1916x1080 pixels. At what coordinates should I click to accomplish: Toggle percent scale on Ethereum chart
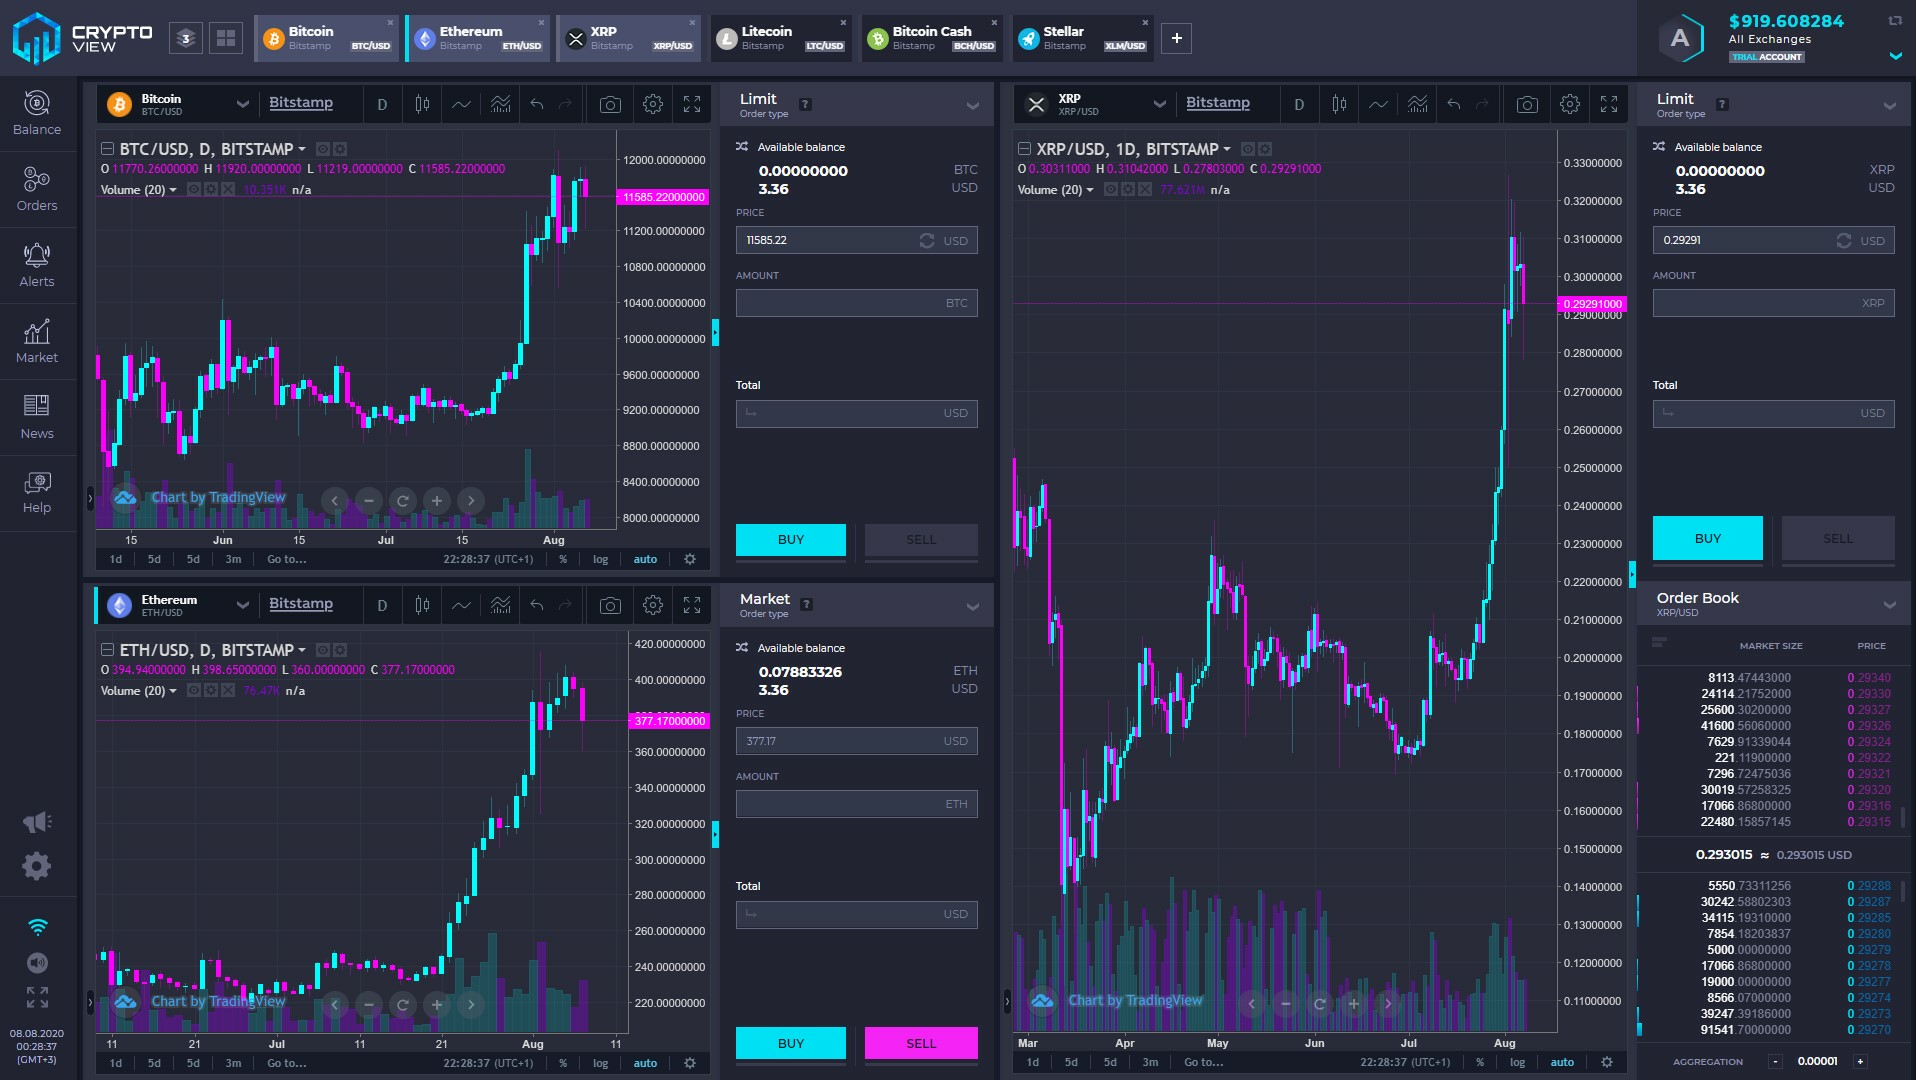click(563, 1063)
